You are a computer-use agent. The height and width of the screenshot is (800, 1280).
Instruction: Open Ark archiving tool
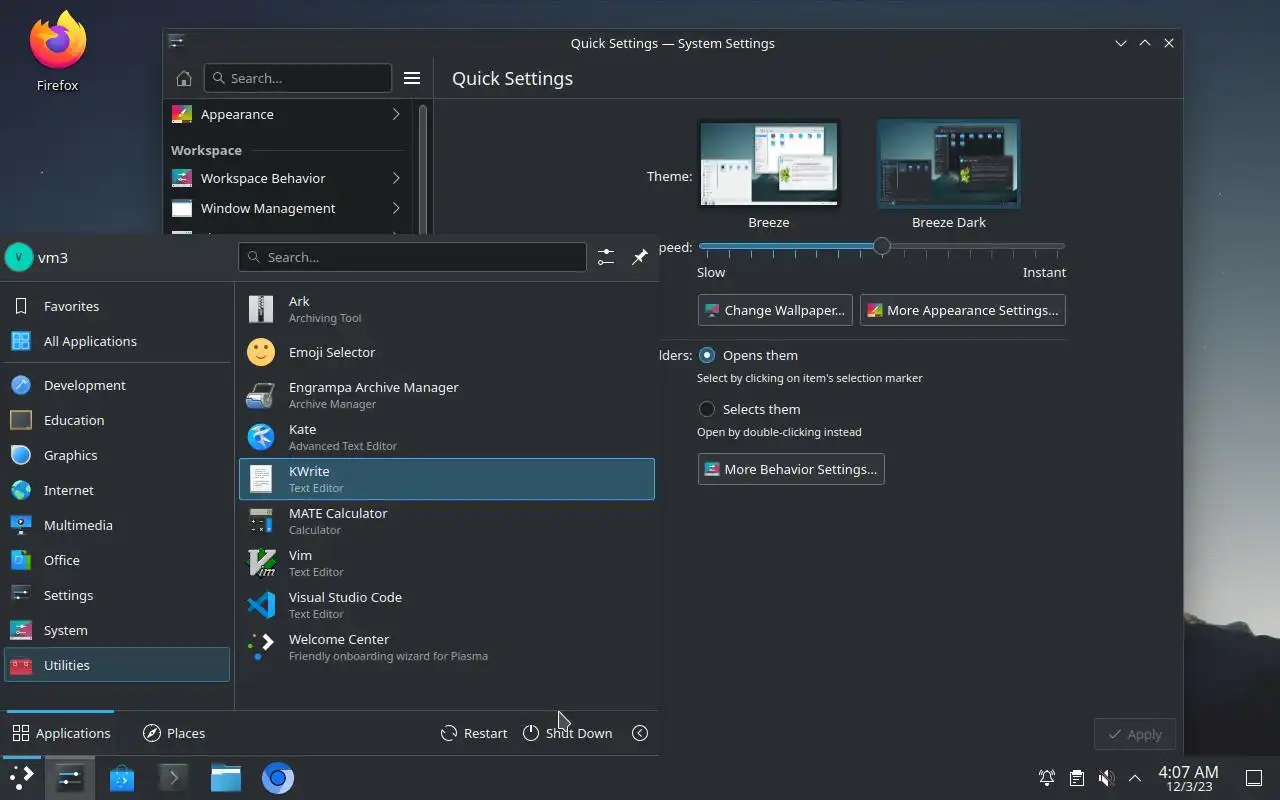pos(447,309)
